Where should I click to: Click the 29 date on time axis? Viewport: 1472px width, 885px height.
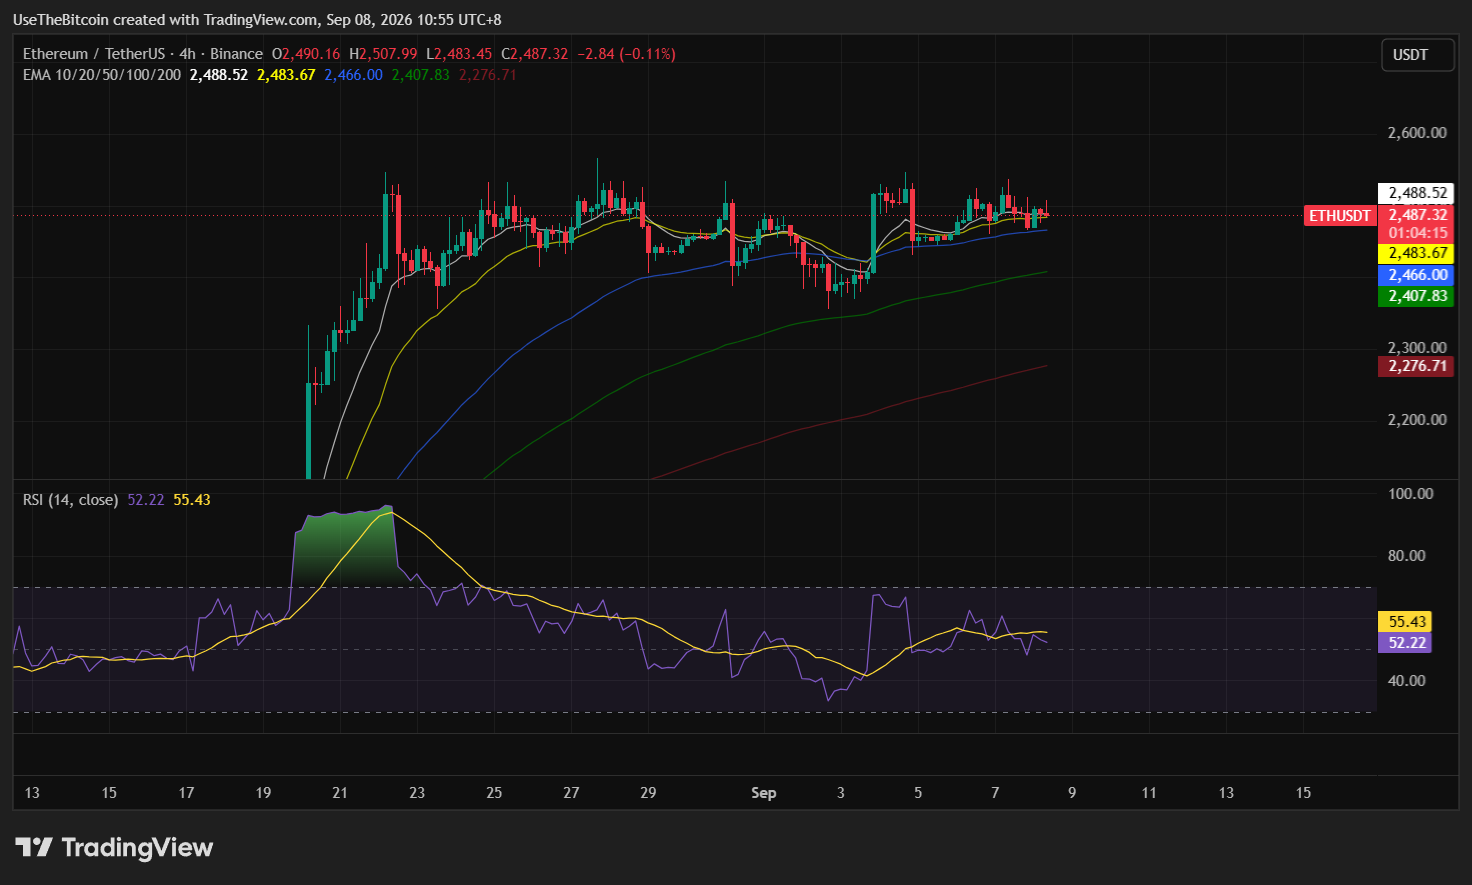pos(648,793)
